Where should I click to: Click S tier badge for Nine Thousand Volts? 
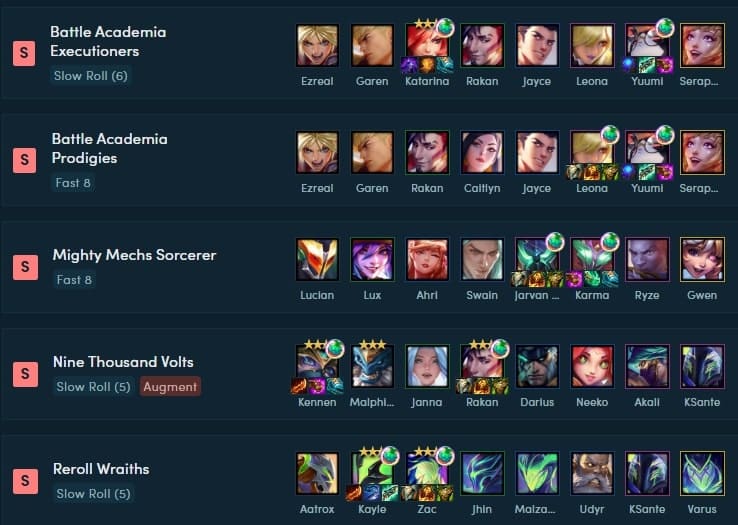point(25,374)
